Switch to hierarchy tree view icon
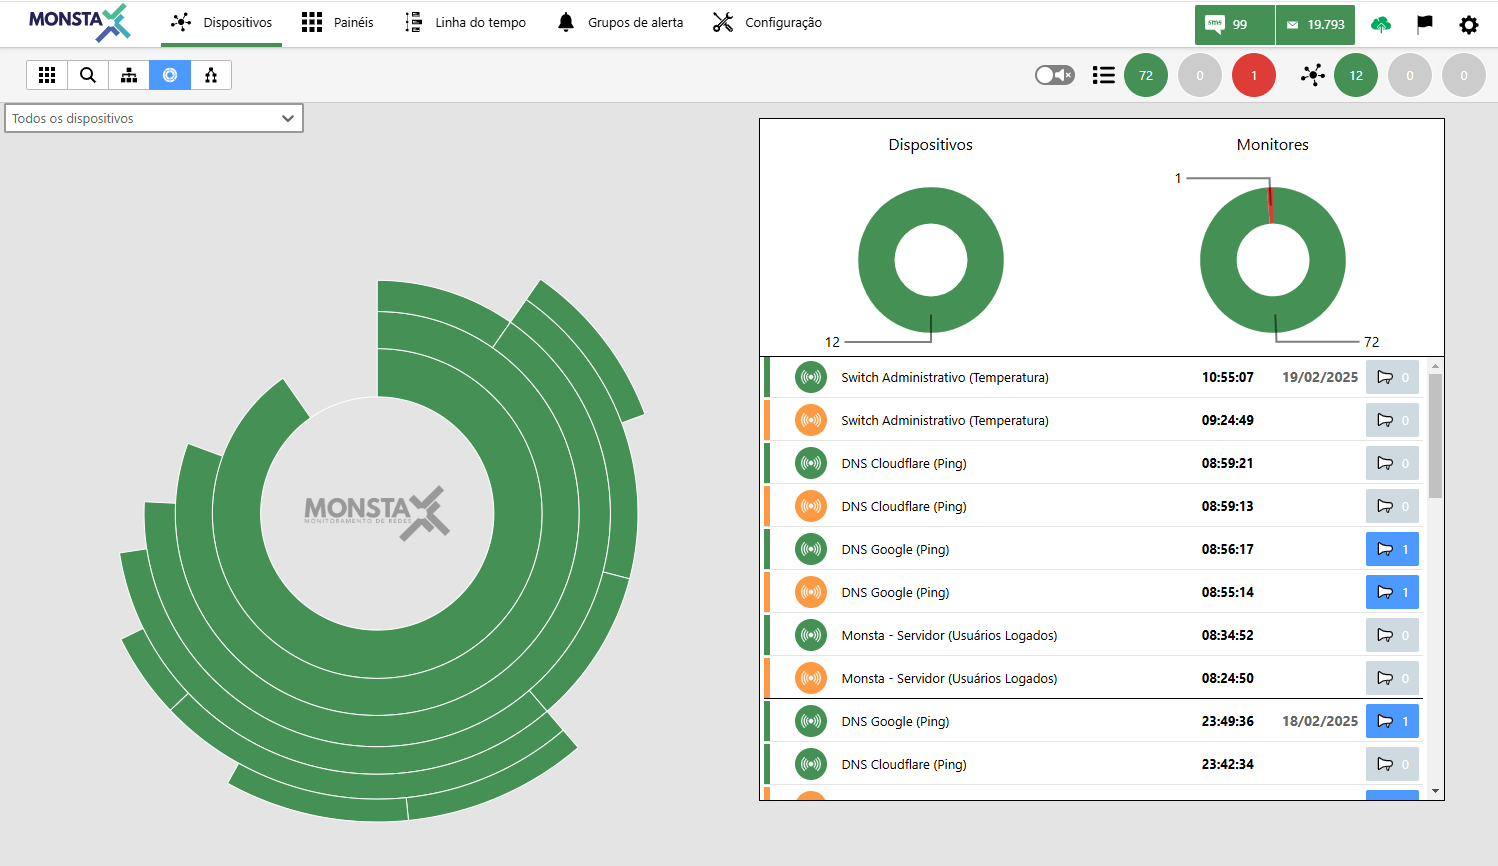1498x866 pixels. click(x=129, y=75)
